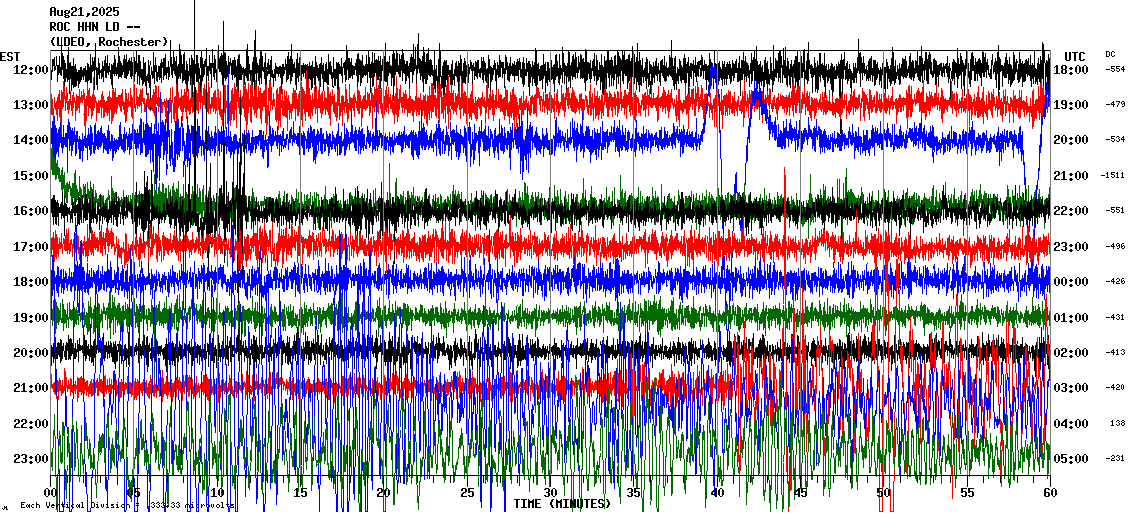The height and width of the screenshot is (519, 1130).
Task: Select the 01:00 UTC time label
Action: (1071, 318)
